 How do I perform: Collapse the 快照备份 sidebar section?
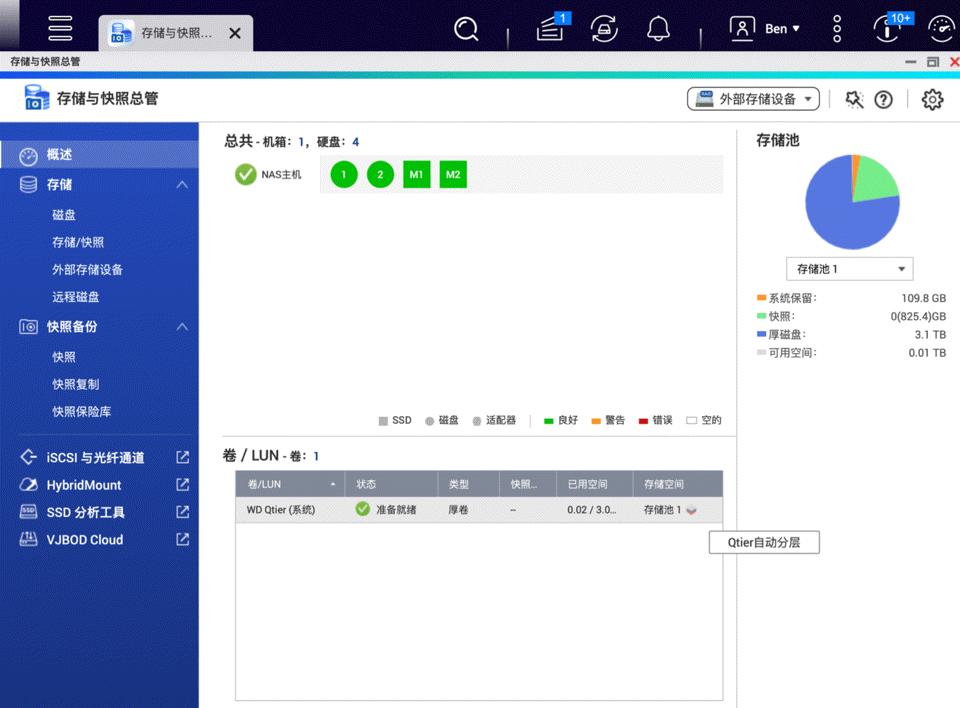click(182, 326)
